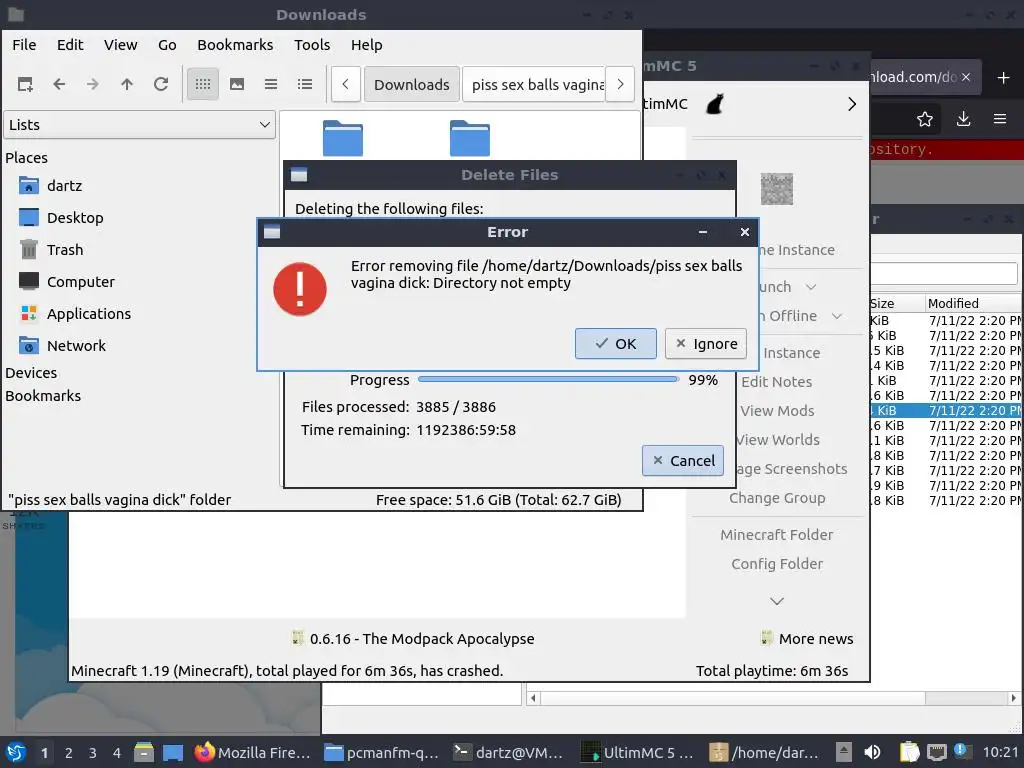Open the Help menu
The image size is (1024, 768).
tap(366, 45)
